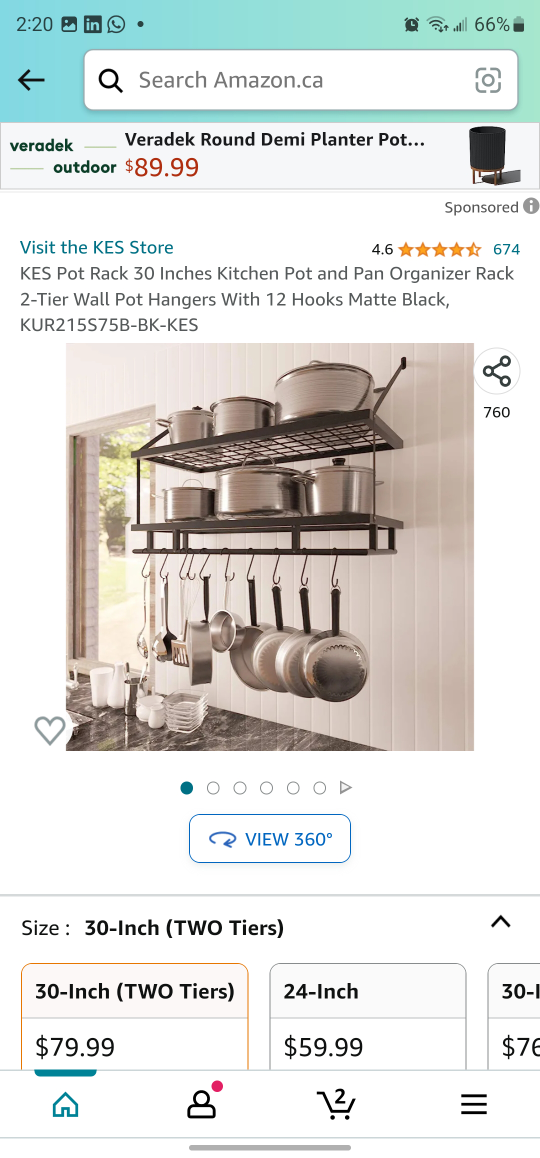This screenshot has width=540, height=1158.
Task: Select second image dot indicator
Action: tap(213, 788)
